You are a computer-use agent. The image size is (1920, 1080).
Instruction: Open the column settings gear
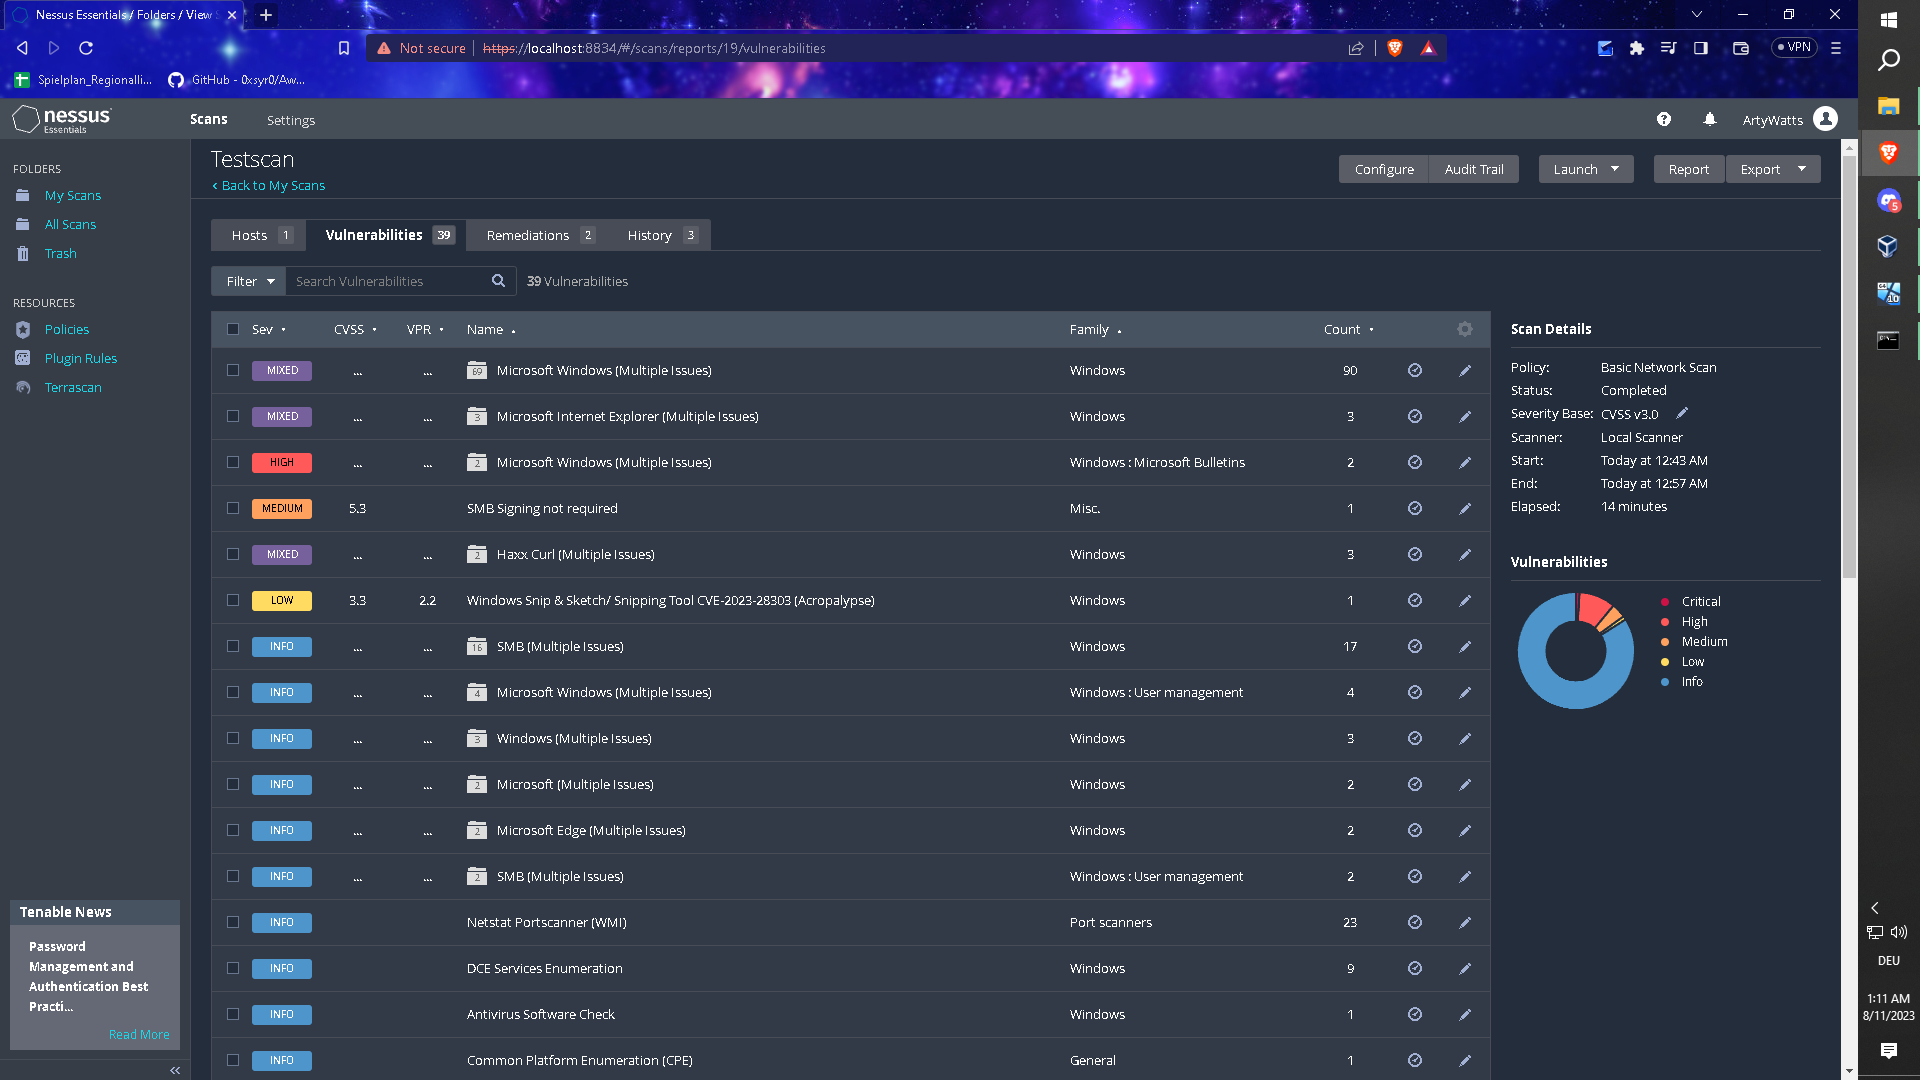[1464, 329]
